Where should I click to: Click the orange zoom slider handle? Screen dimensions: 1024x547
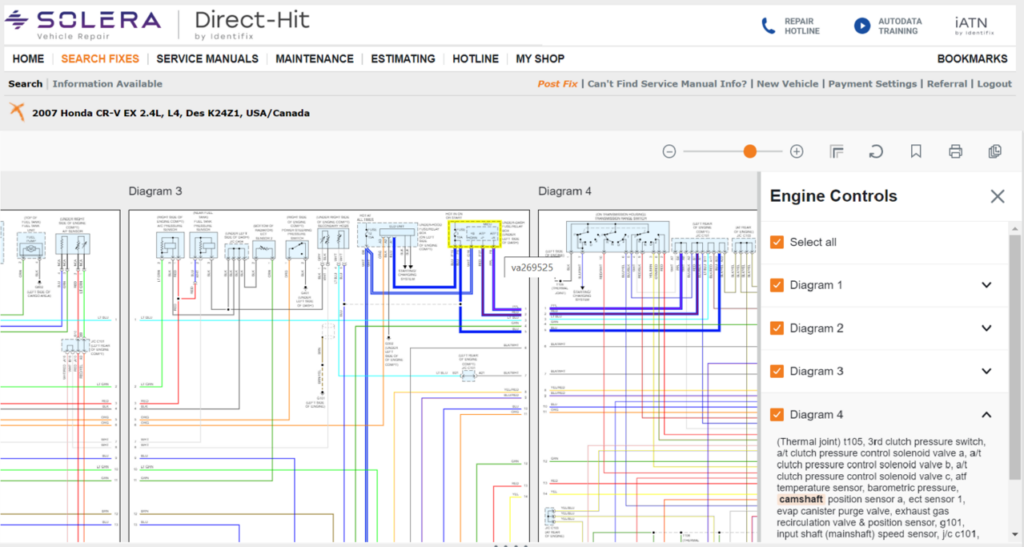[x=749, y=151]
